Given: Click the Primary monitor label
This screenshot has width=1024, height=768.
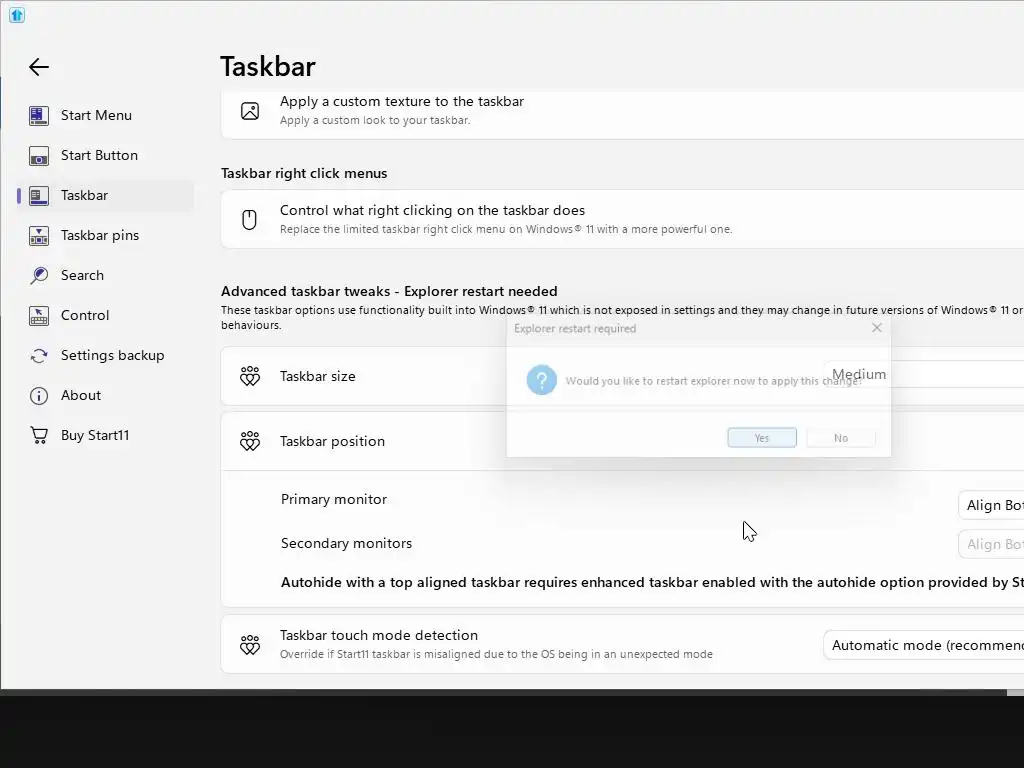Looking at the screenshot, I should click(x=334, y=500).
